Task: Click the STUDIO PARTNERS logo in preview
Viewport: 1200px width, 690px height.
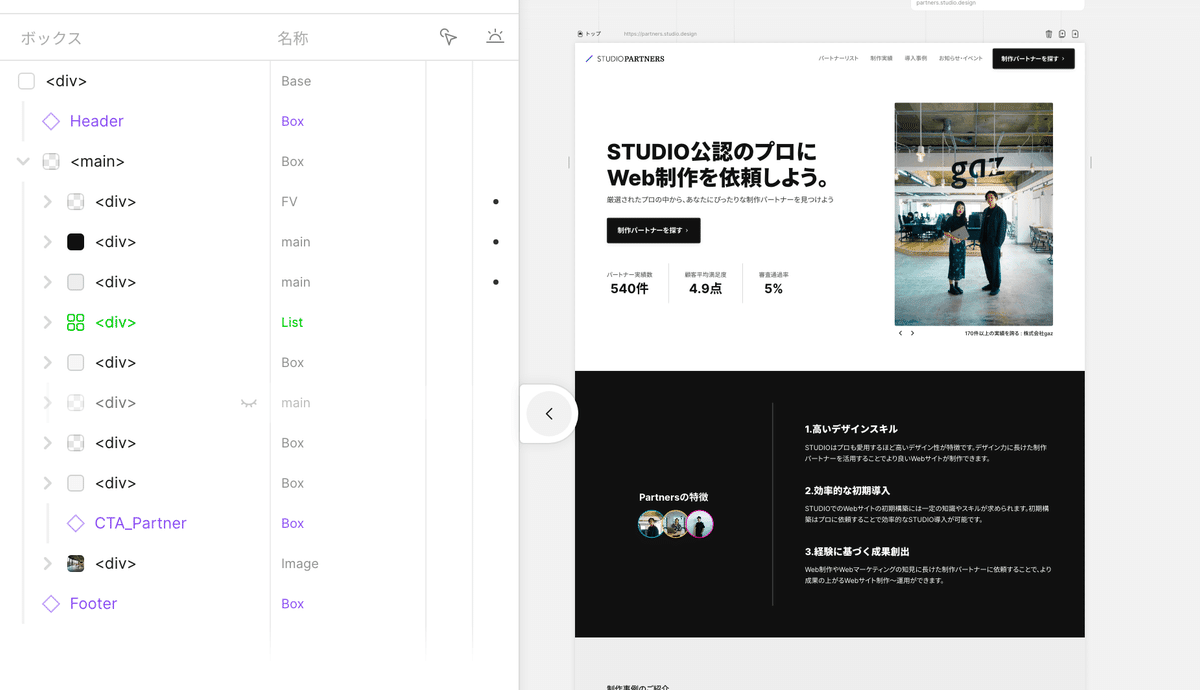Action: pos(625,59)
